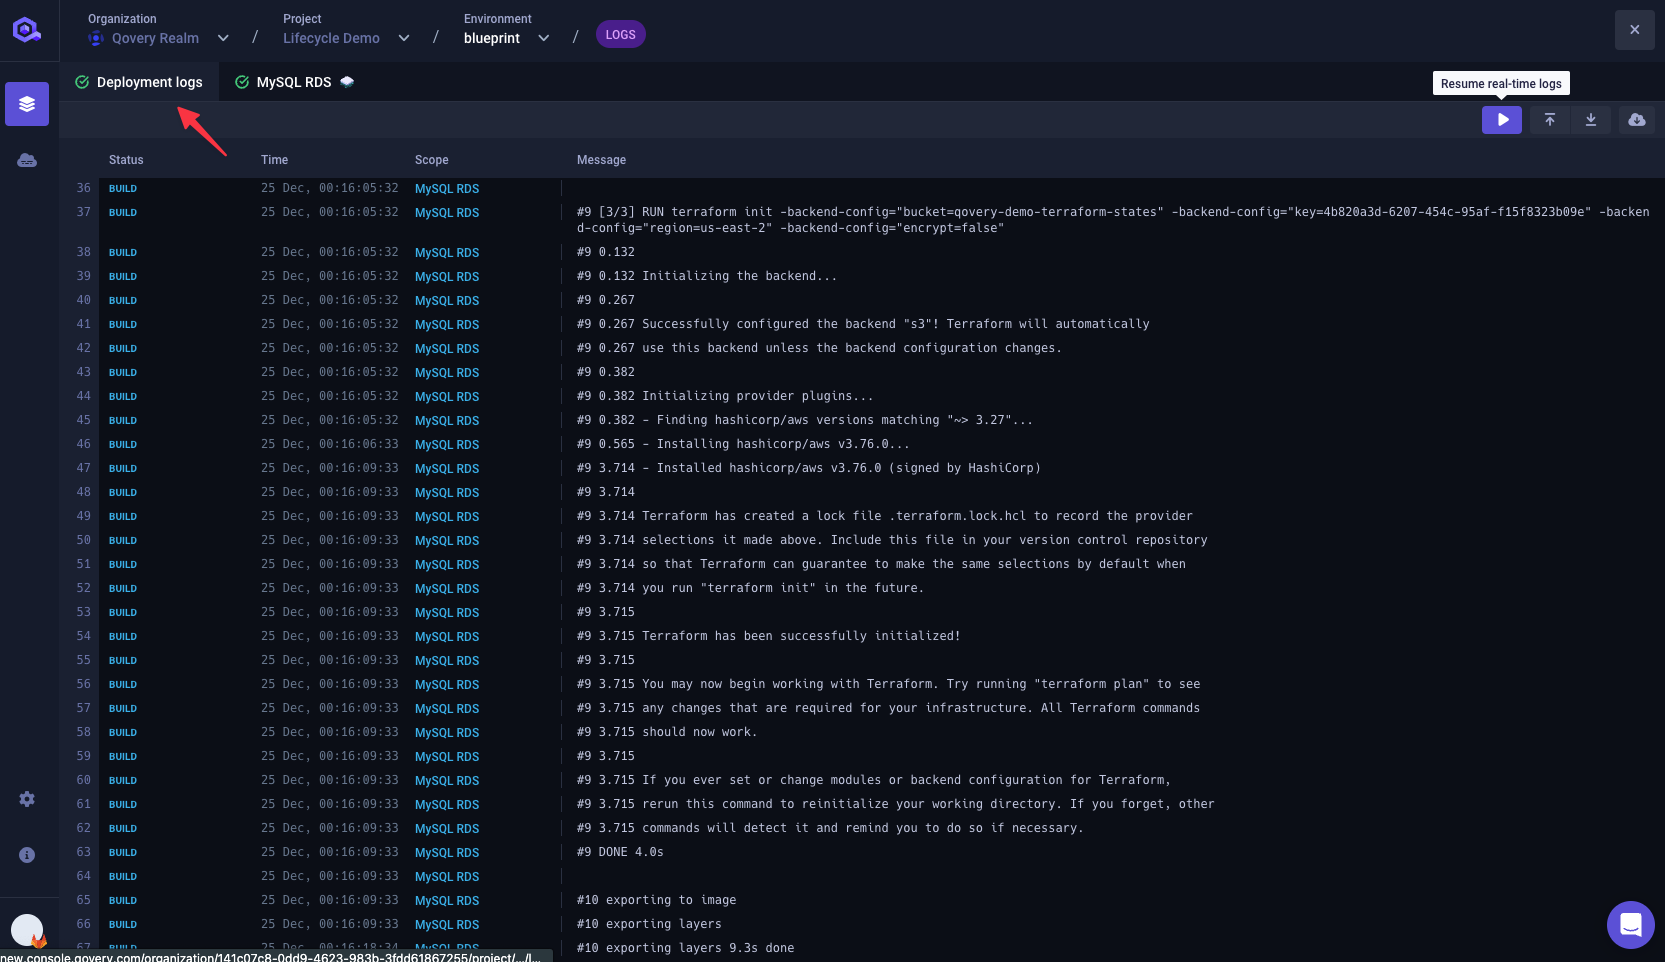The width and height of the screenshot is (1665, 962).
Task: Expand the Project Lifecycle Demo dropdown
Action: [x=403, y=38]
